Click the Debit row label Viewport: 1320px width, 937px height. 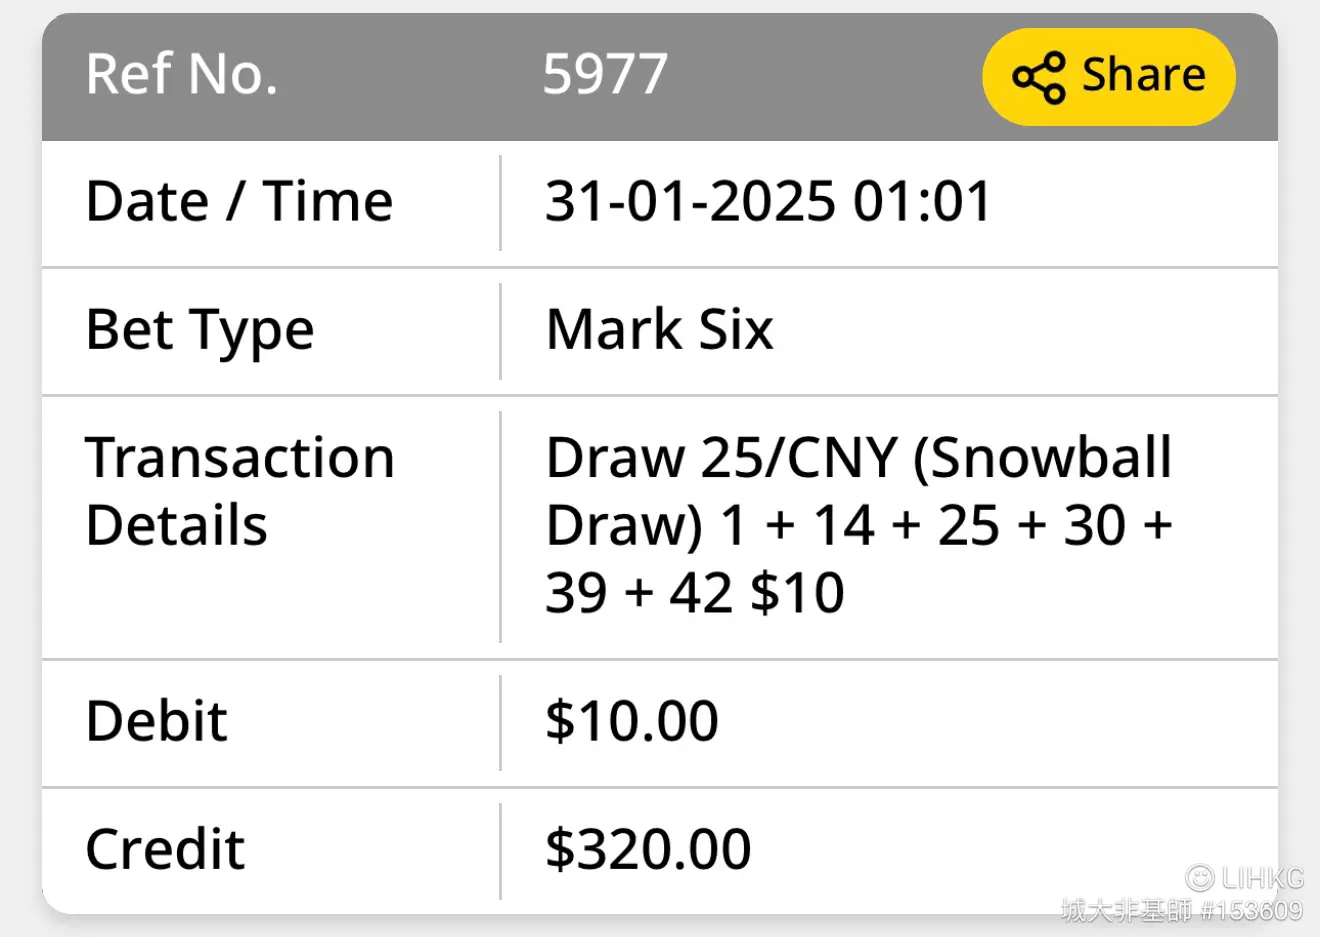pos(157,721)
